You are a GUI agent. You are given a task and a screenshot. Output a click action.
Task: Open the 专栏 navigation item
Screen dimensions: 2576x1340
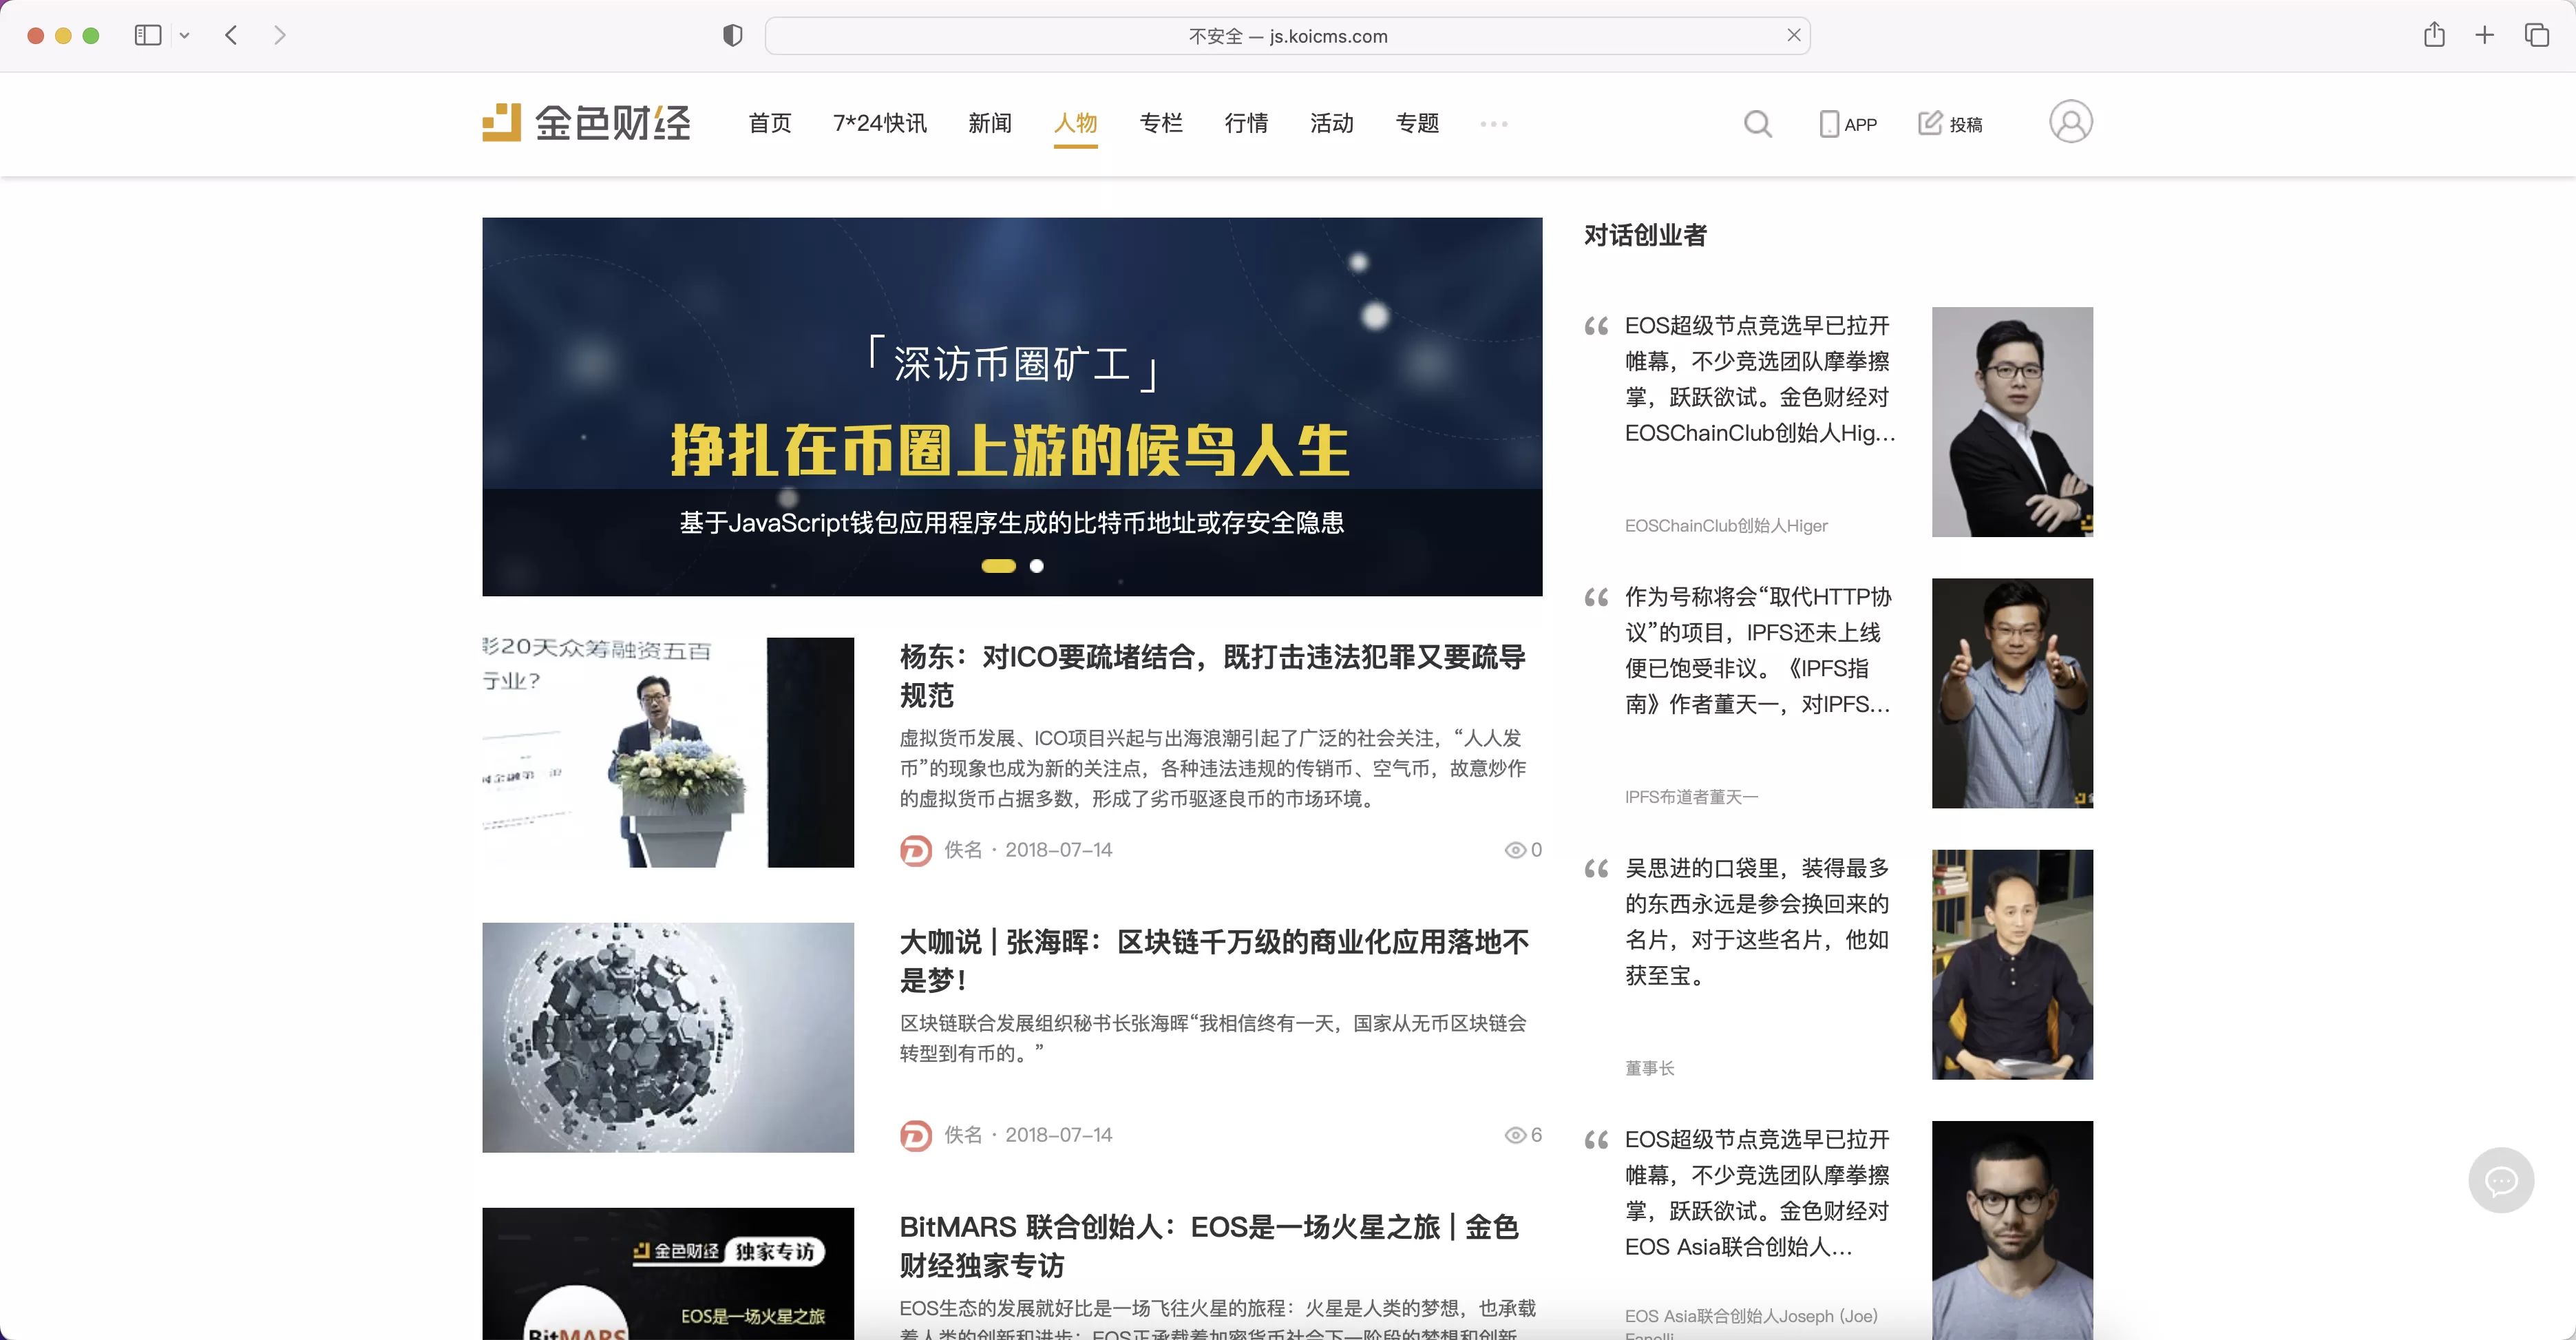coord(1161,123)
